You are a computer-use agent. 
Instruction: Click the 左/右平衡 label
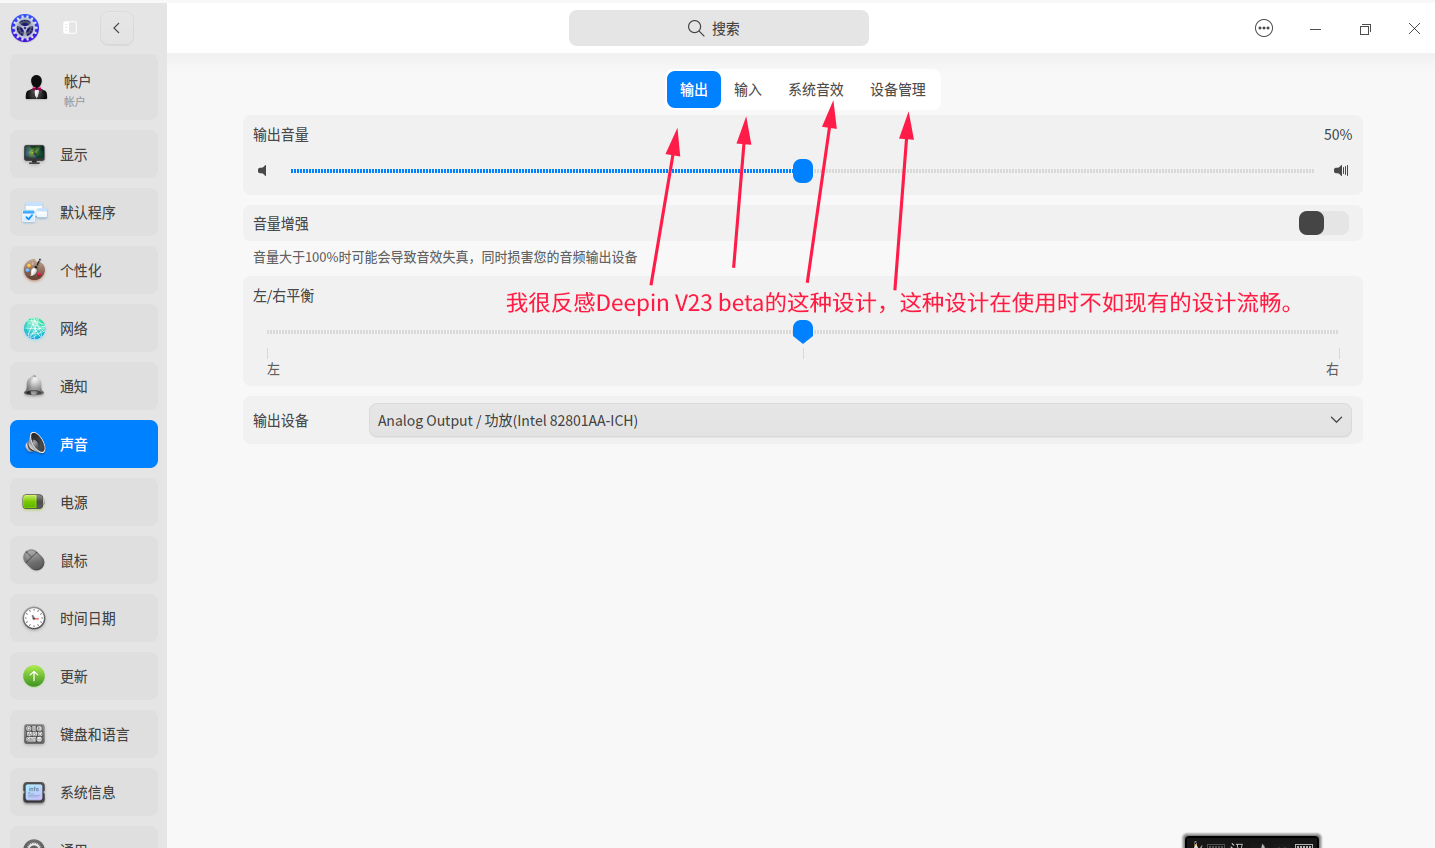click(284, 296)
